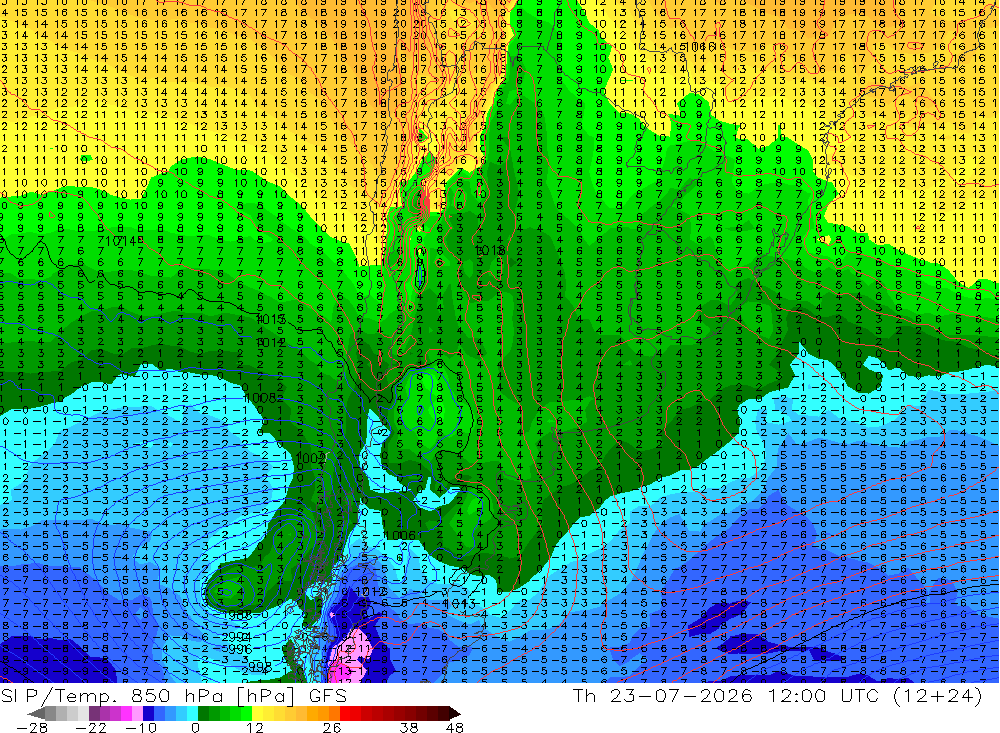The width and height of the screenshot is (1000, 733).
Task: Click the 994 isobar label
Action: tap(239, 637)
